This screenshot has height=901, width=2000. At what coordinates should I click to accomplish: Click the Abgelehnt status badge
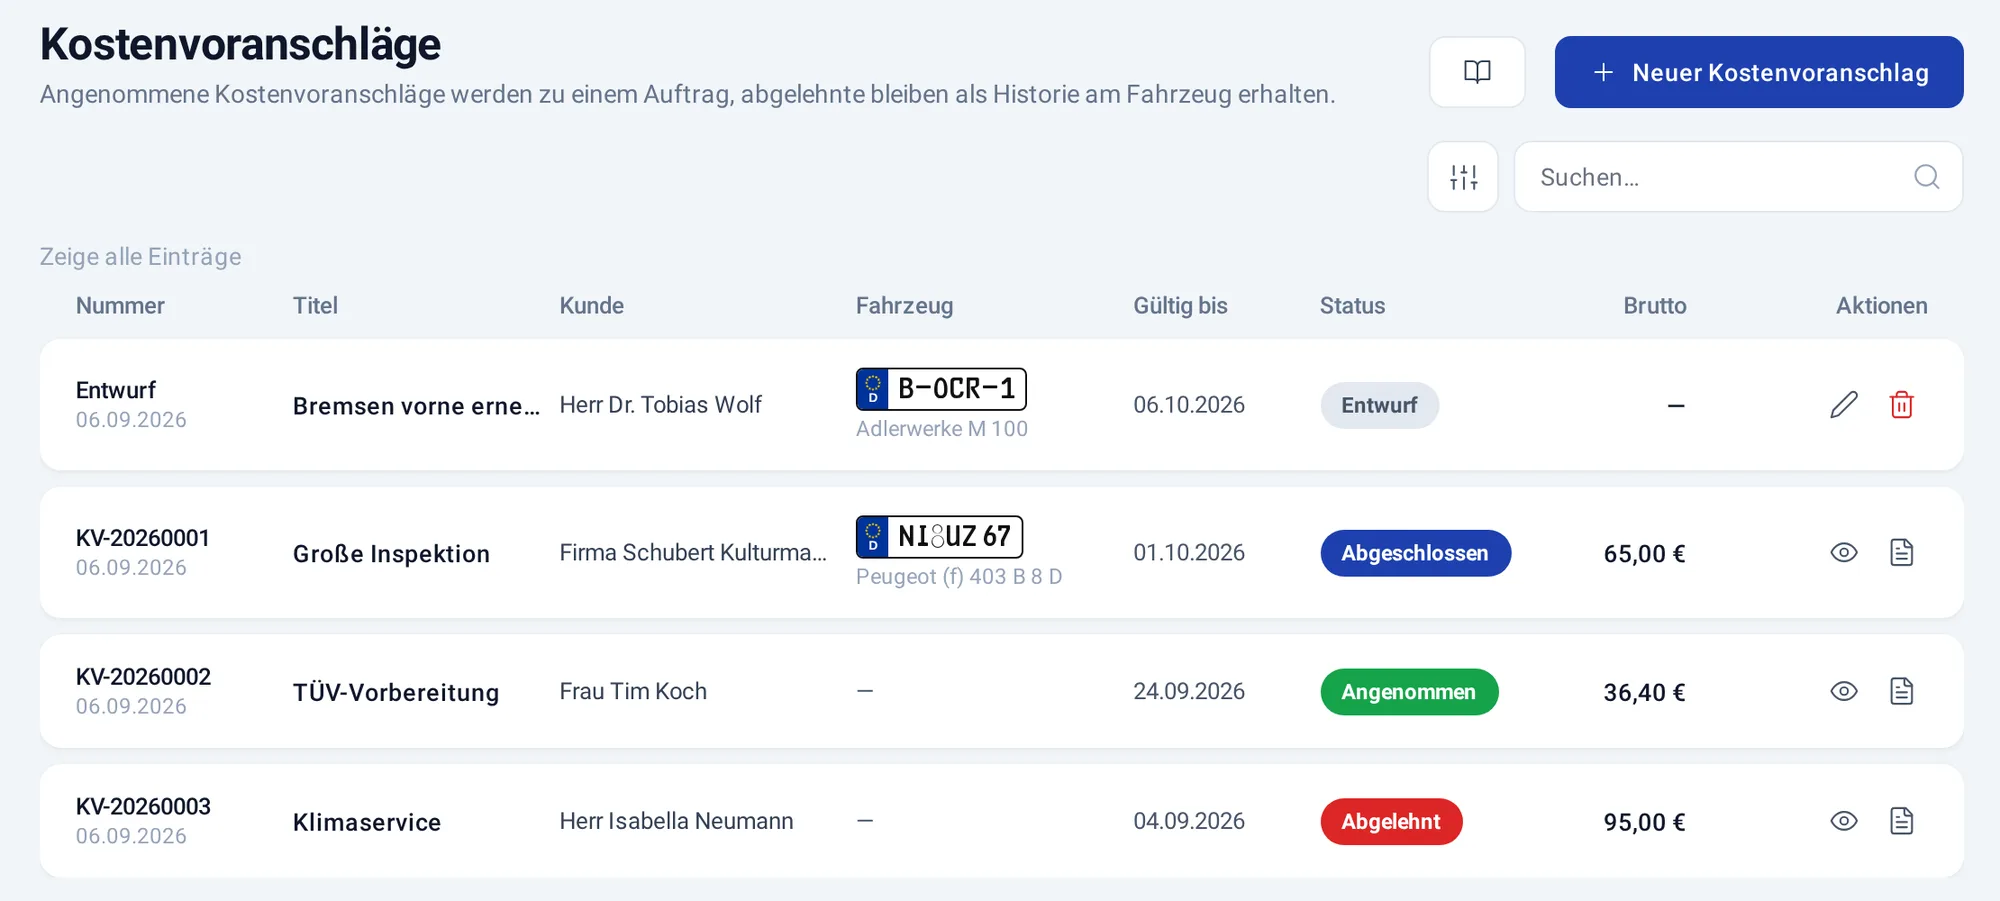(1391, 822)
